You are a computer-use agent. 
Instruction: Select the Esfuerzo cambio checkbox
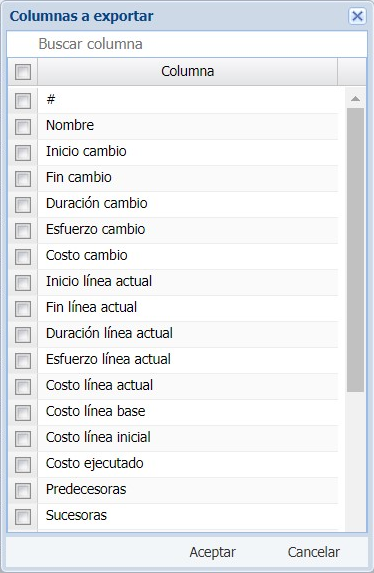click(x=23, y=231)
